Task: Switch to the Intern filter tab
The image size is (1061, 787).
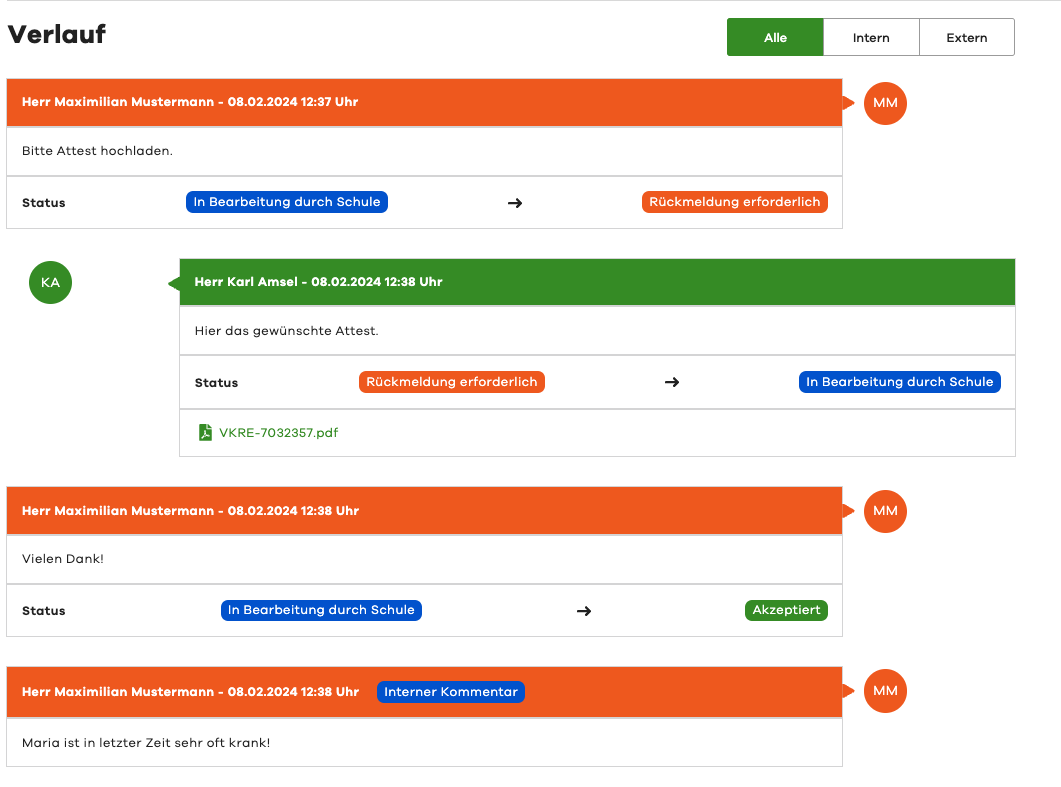Action: 871,38
